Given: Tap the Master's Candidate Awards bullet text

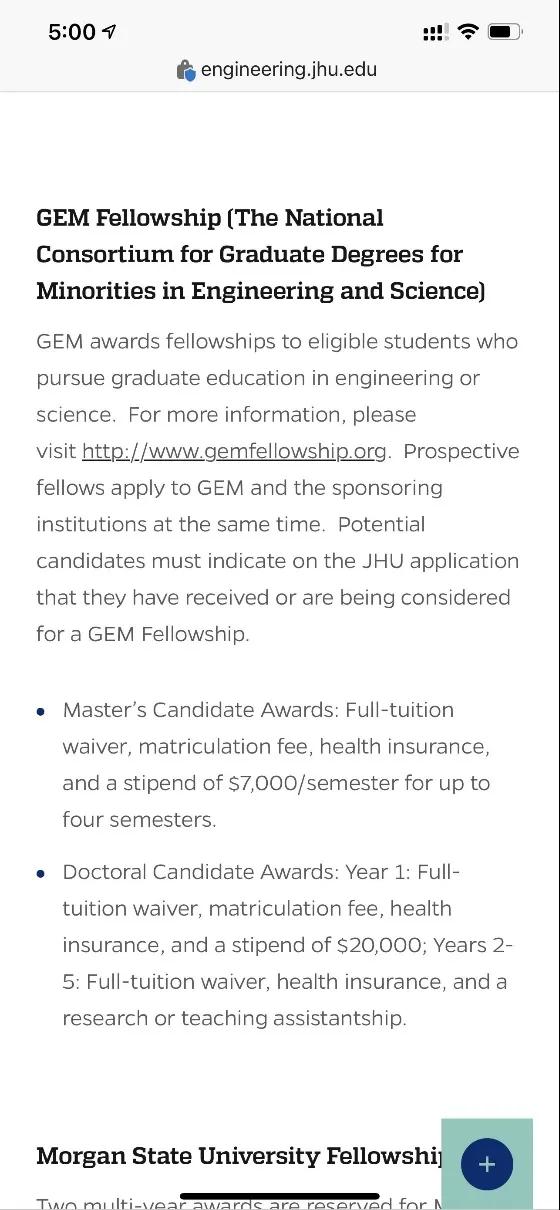Looking at the screenshot, I should coord(276,765).
